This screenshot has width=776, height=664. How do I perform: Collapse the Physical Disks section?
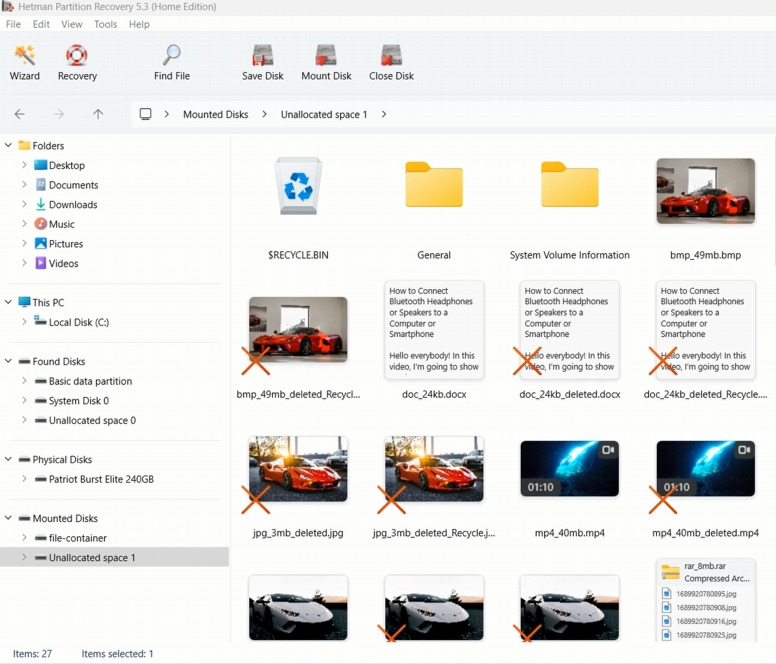click(x=8, y=459)
